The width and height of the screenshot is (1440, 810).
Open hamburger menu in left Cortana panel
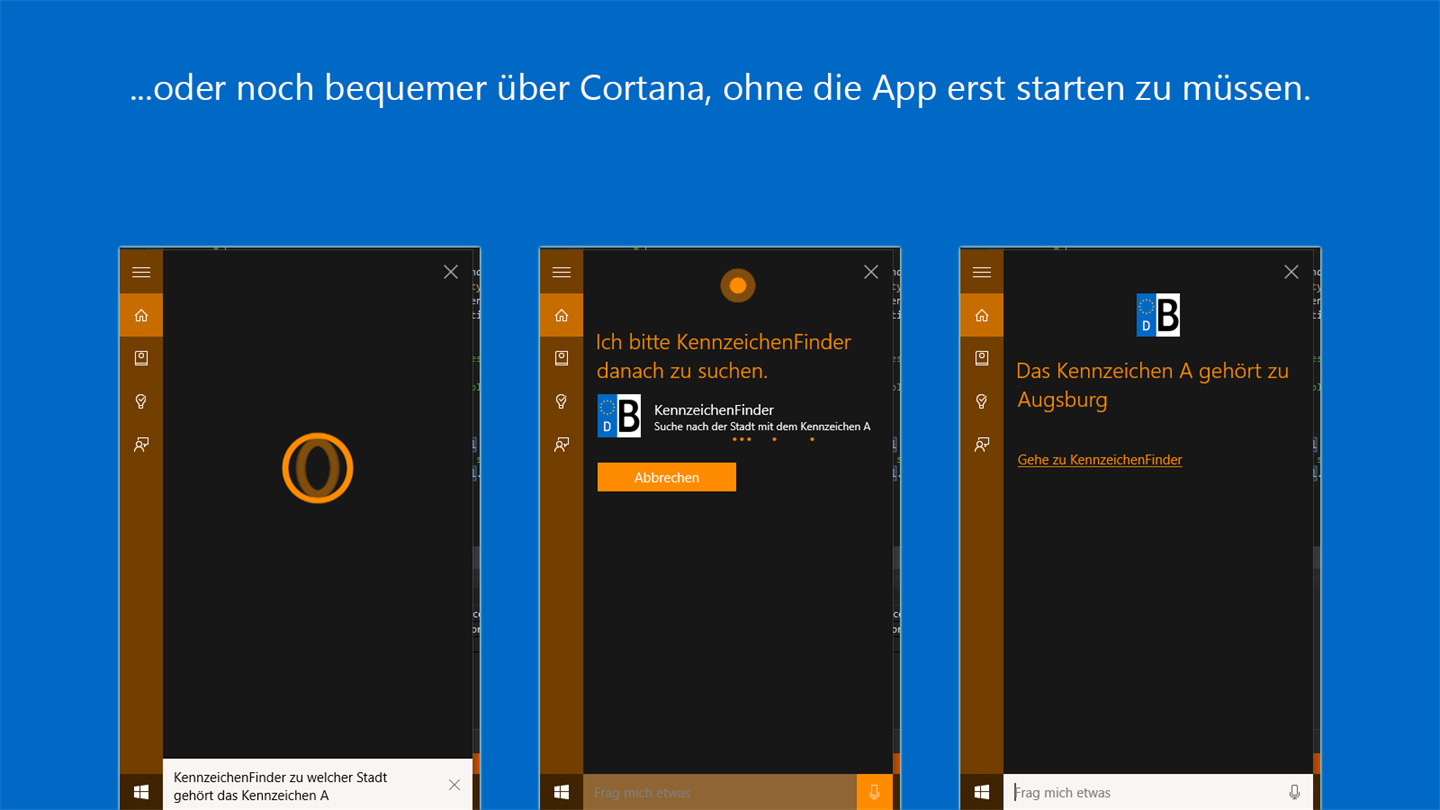[x=141, y=272]
